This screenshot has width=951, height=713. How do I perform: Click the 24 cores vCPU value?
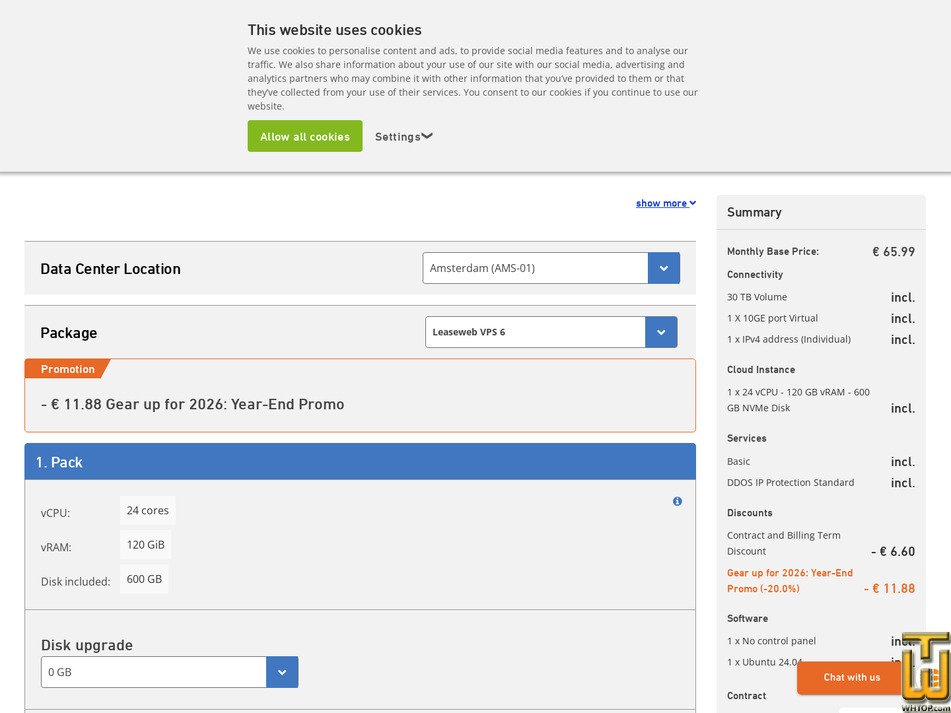click(x=147, y=510)
